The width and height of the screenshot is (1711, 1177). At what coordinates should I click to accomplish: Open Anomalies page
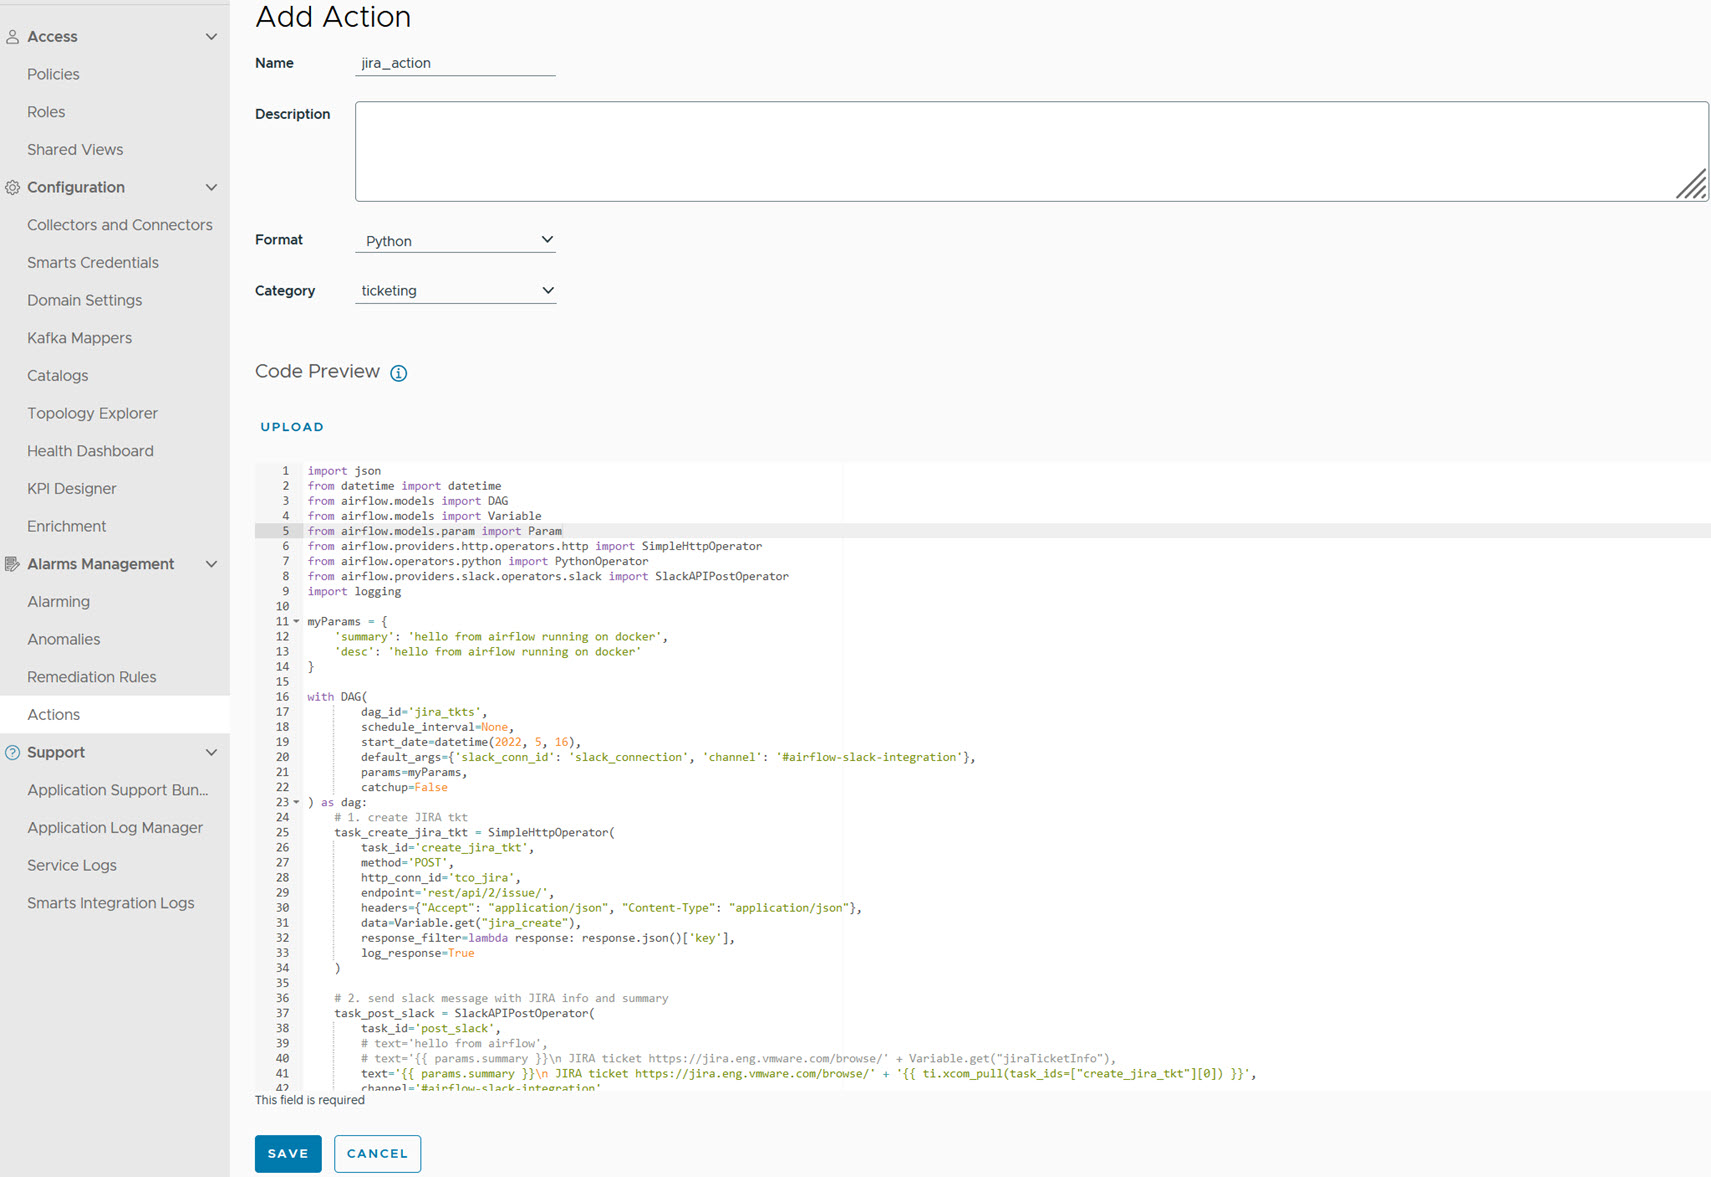(63, 639)
